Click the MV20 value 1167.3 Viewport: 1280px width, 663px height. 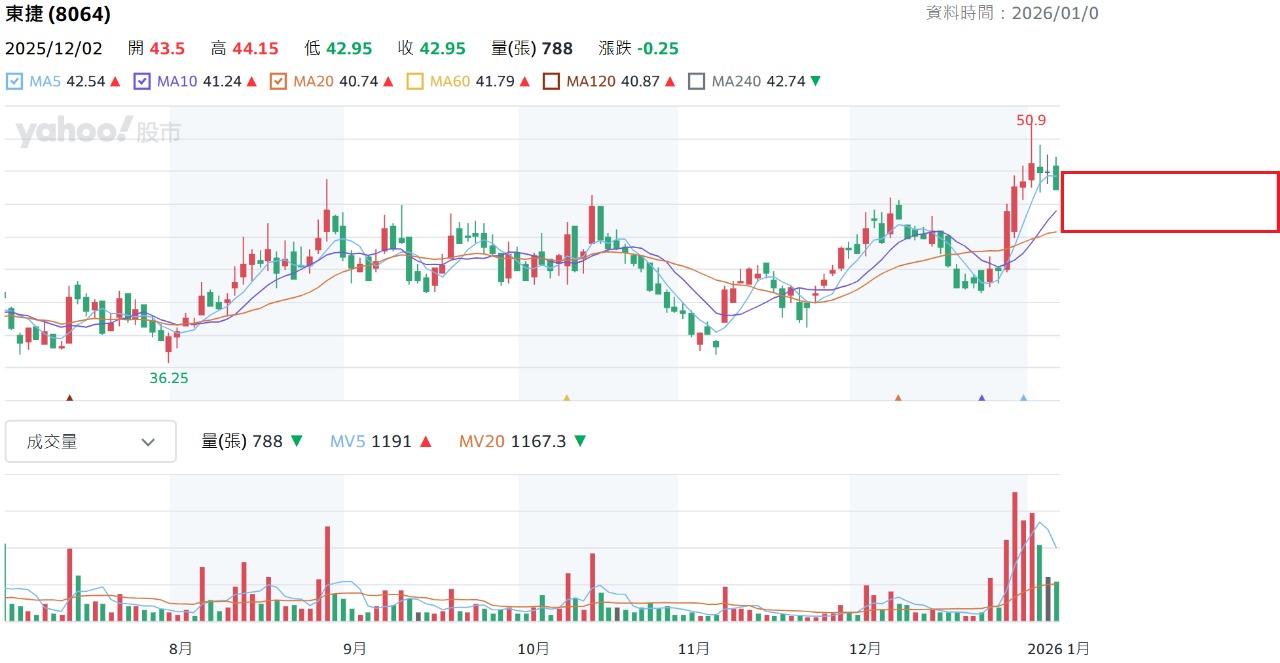tap(539, 441)
